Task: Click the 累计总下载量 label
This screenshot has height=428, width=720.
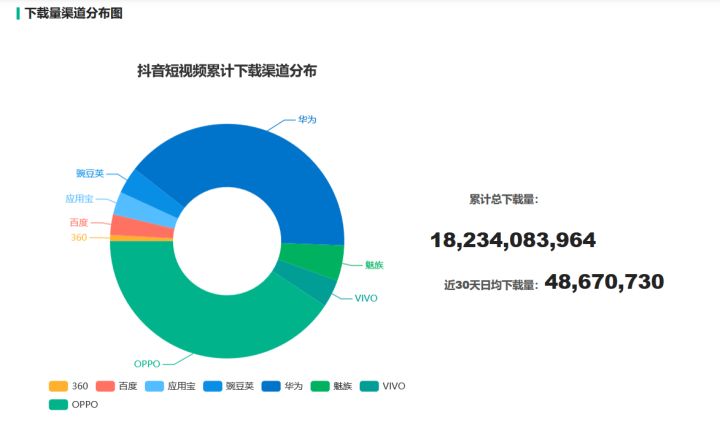Action: tap(503, 199)
